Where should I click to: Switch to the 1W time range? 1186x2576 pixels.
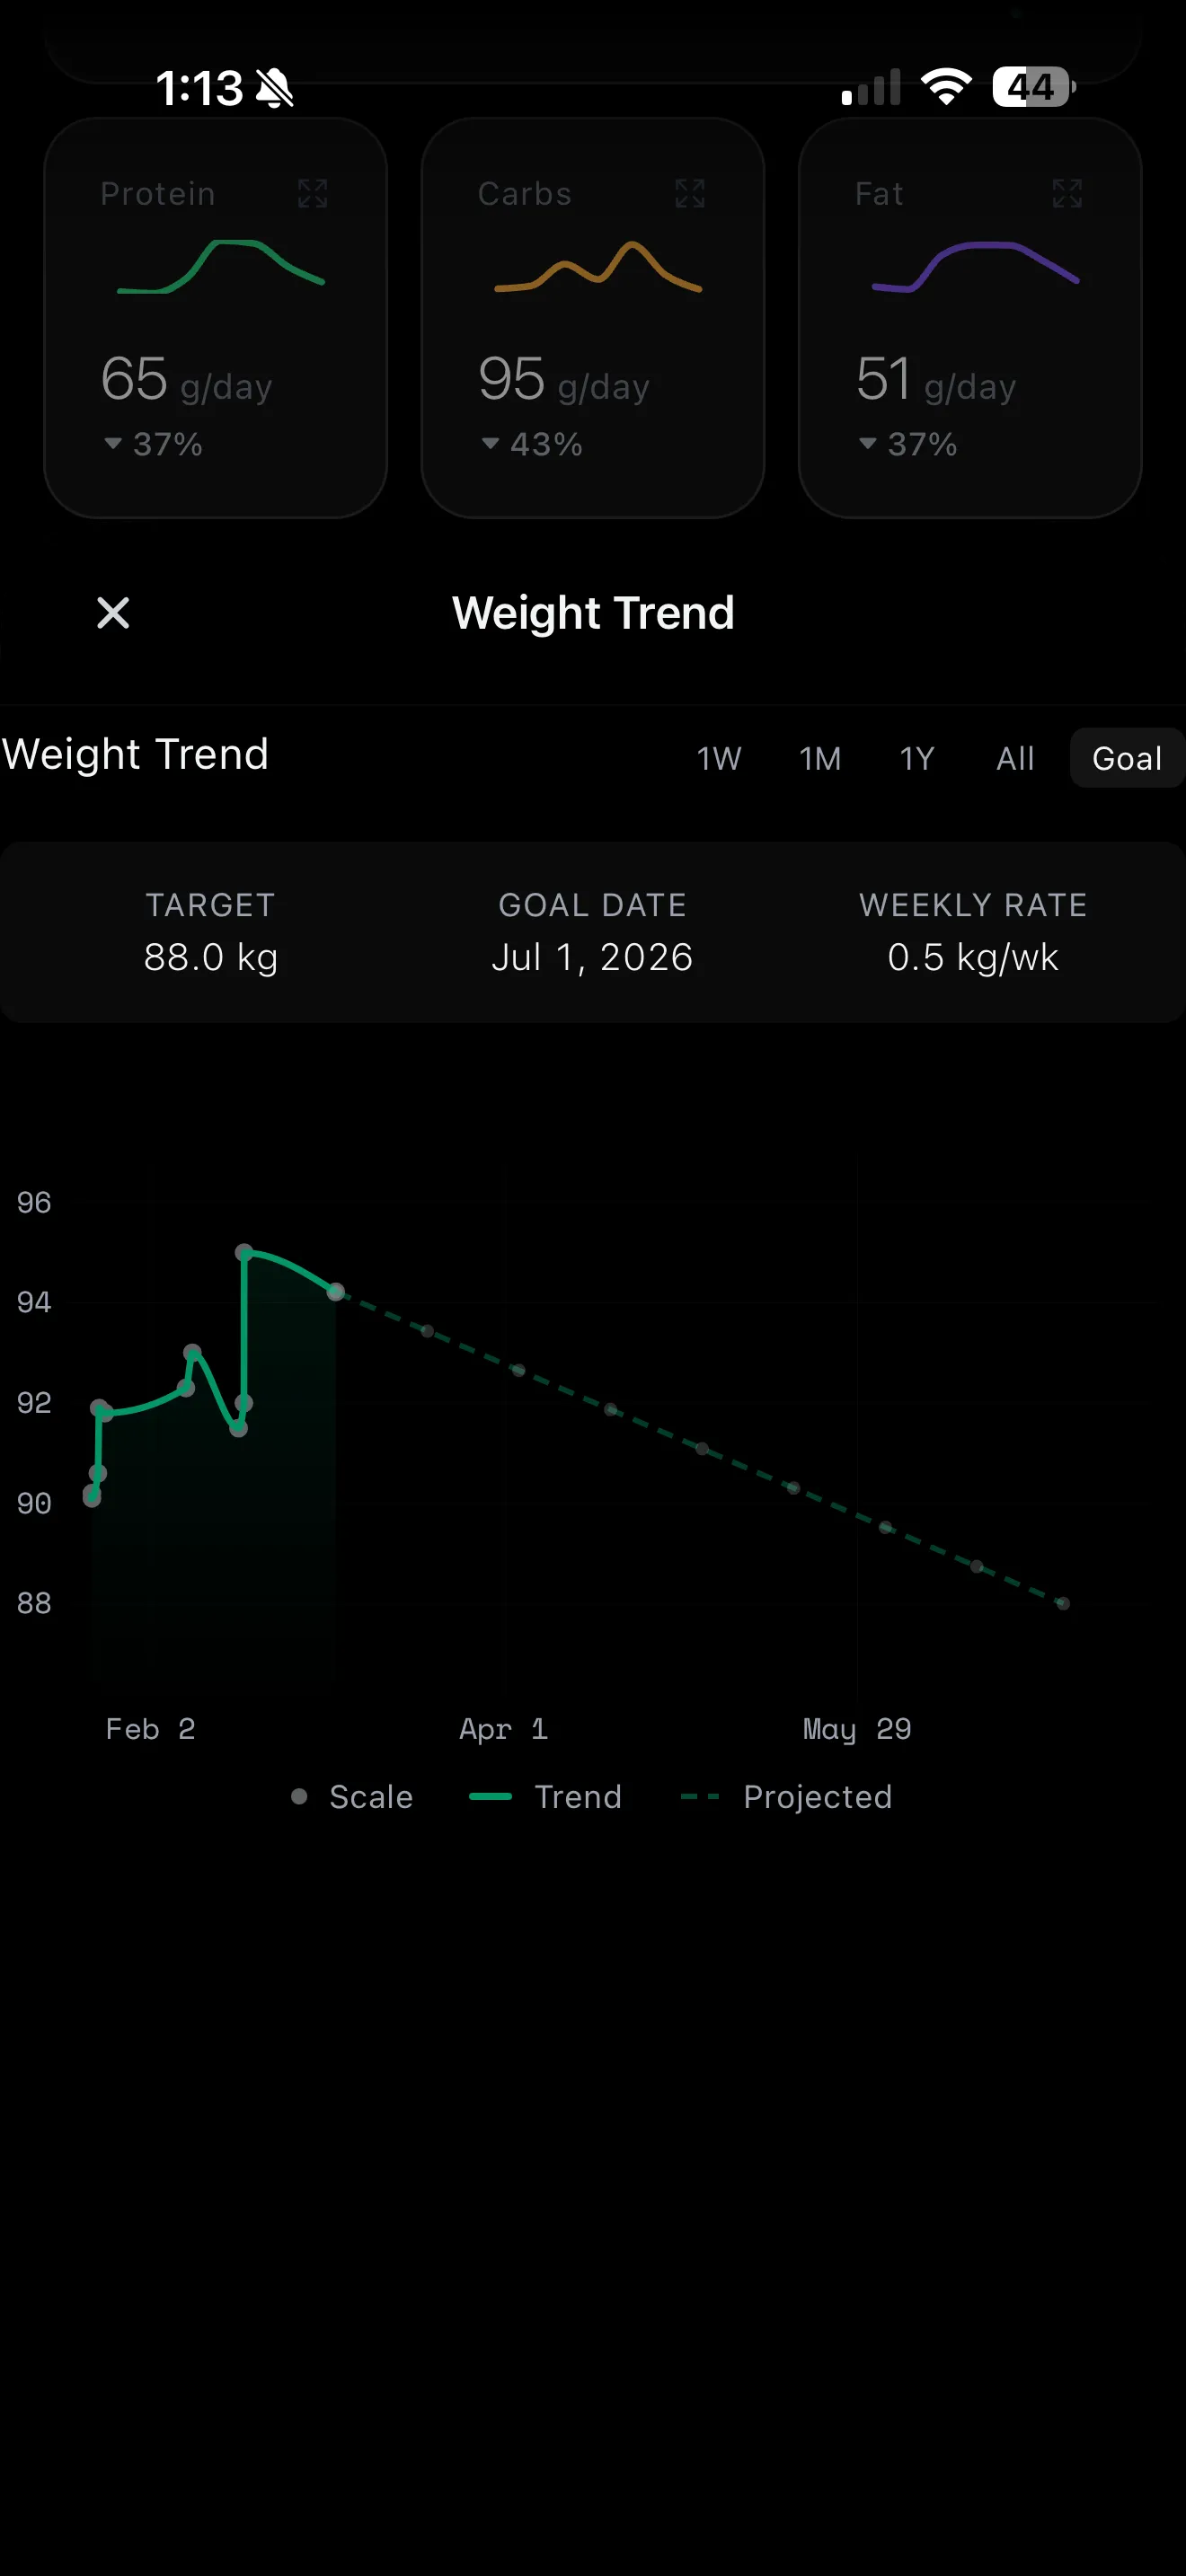pos(719,758)
